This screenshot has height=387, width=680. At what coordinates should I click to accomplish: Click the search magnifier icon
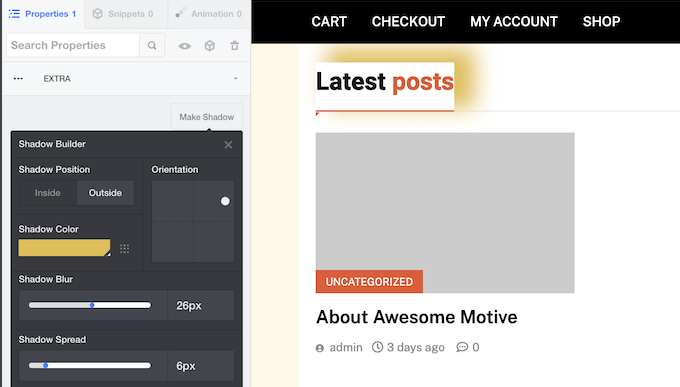pyautogui.click(x=152, y=46)
